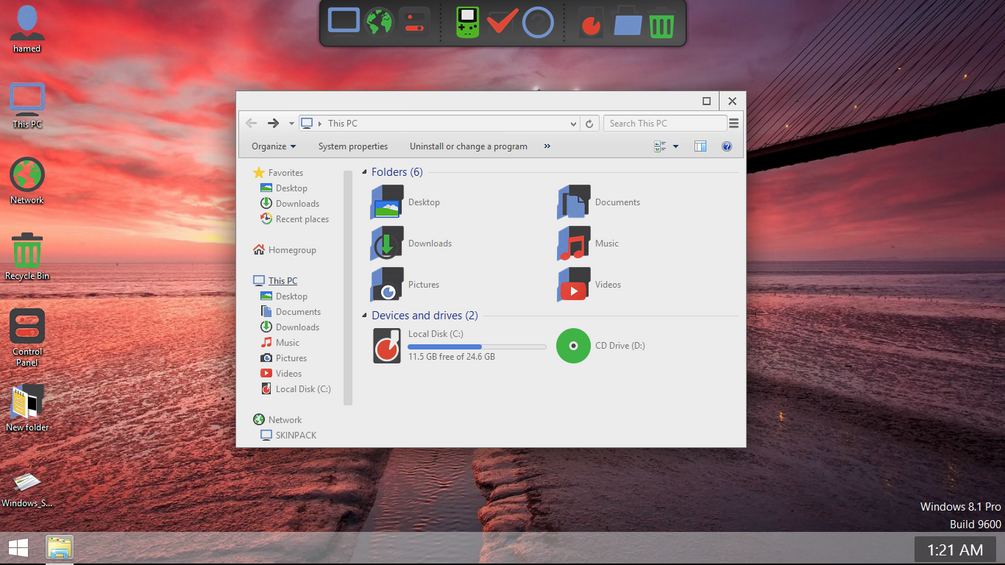Click the red checkmark icon in the dock

pyautogui.click(x=502, y=21)
